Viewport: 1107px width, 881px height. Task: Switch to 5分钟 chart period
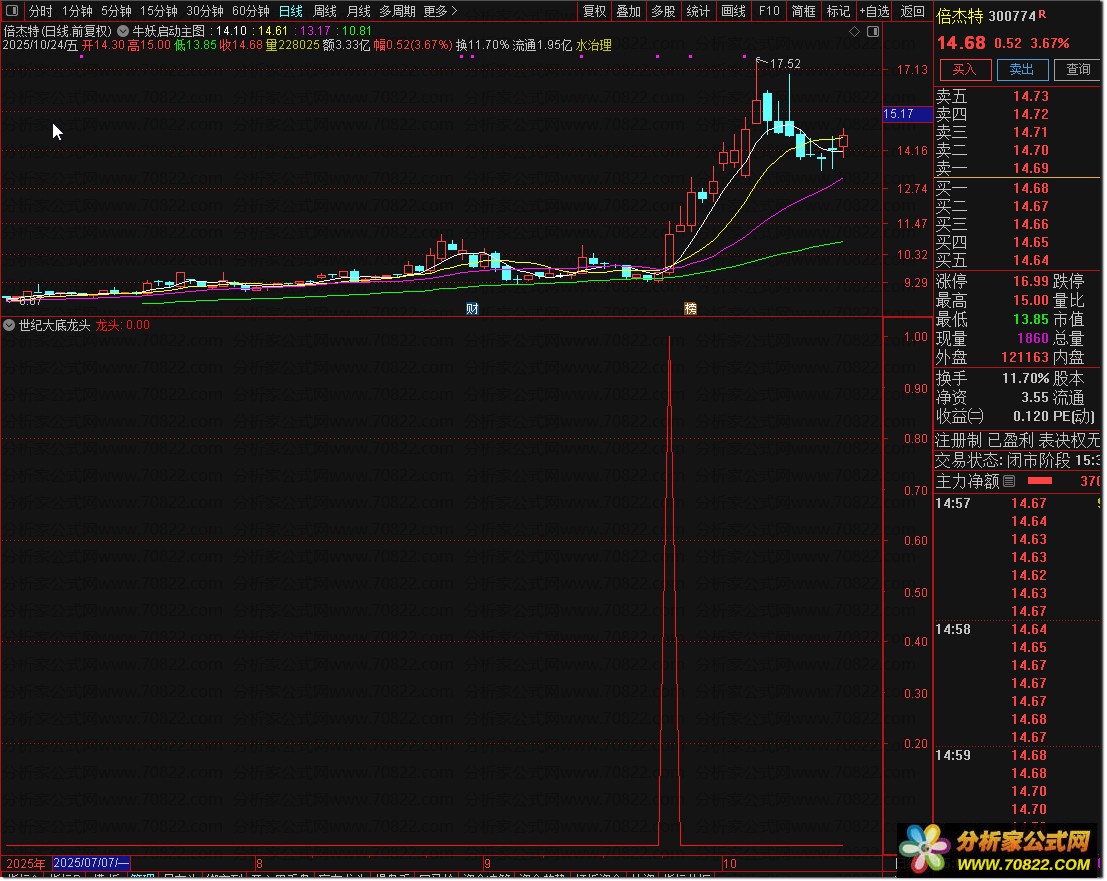(x=116, y=11)
